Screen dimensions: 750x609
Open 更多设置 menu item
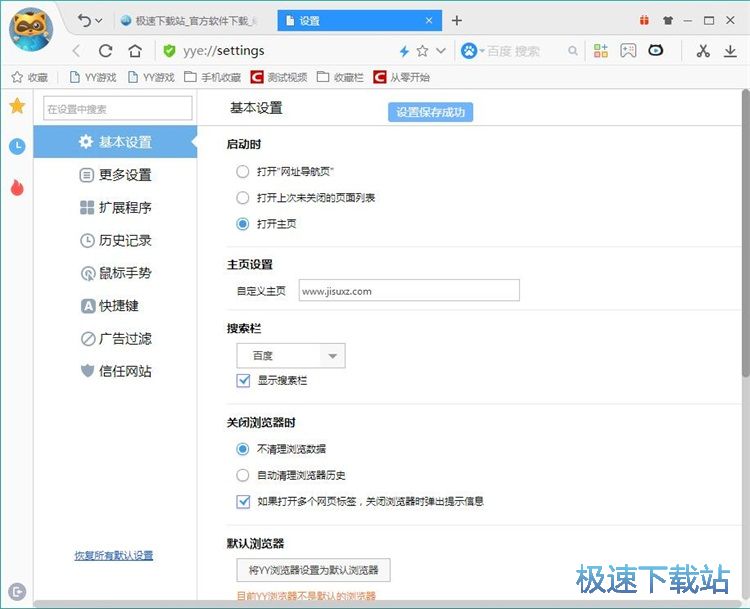tap(115, 175)
